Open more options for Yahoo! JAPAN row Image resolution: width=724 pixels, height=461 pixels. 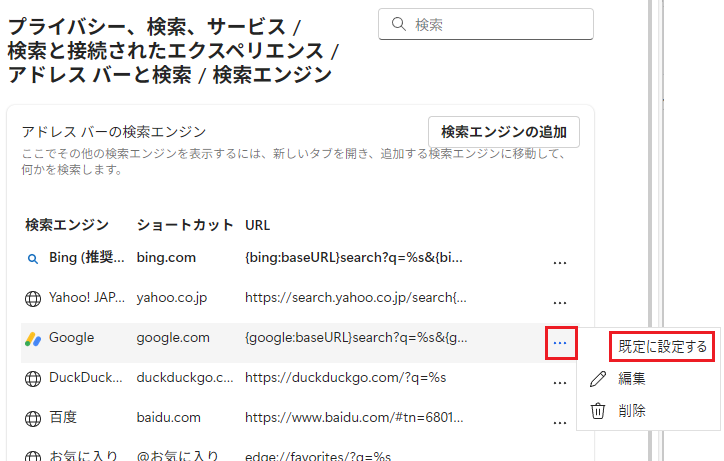coord(560,303)
